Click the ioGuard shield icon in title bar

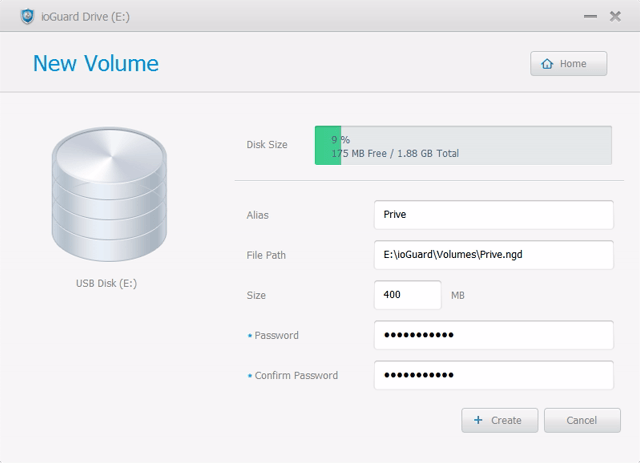(27, 16)
